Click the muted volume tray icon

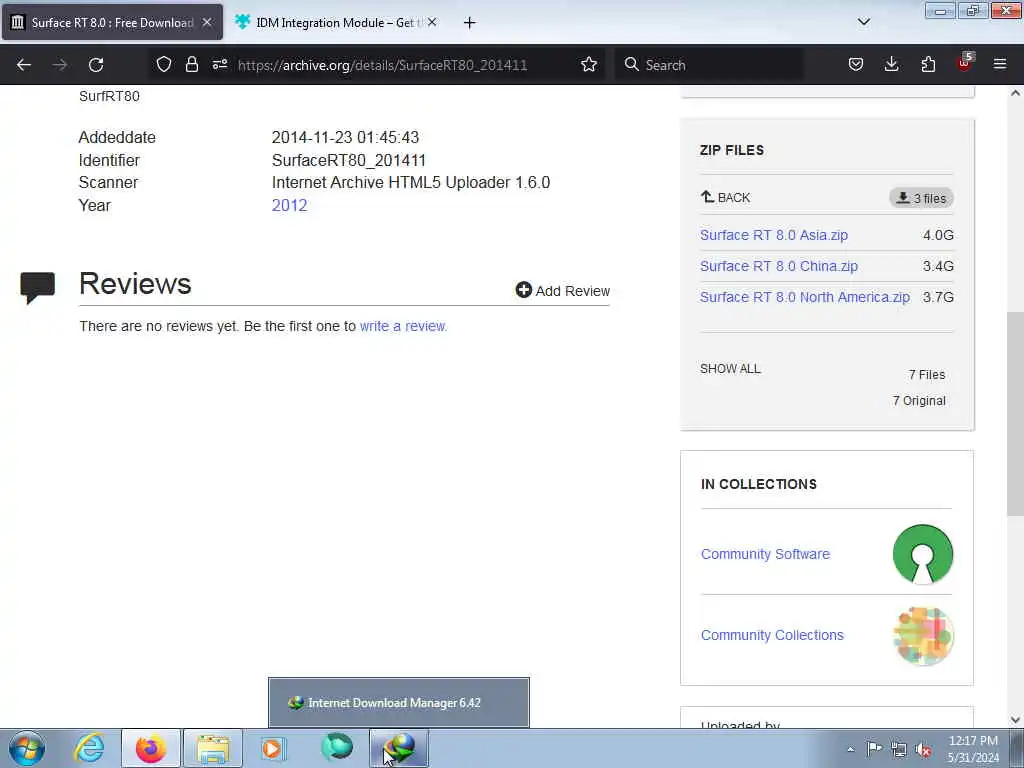[923, 749]
